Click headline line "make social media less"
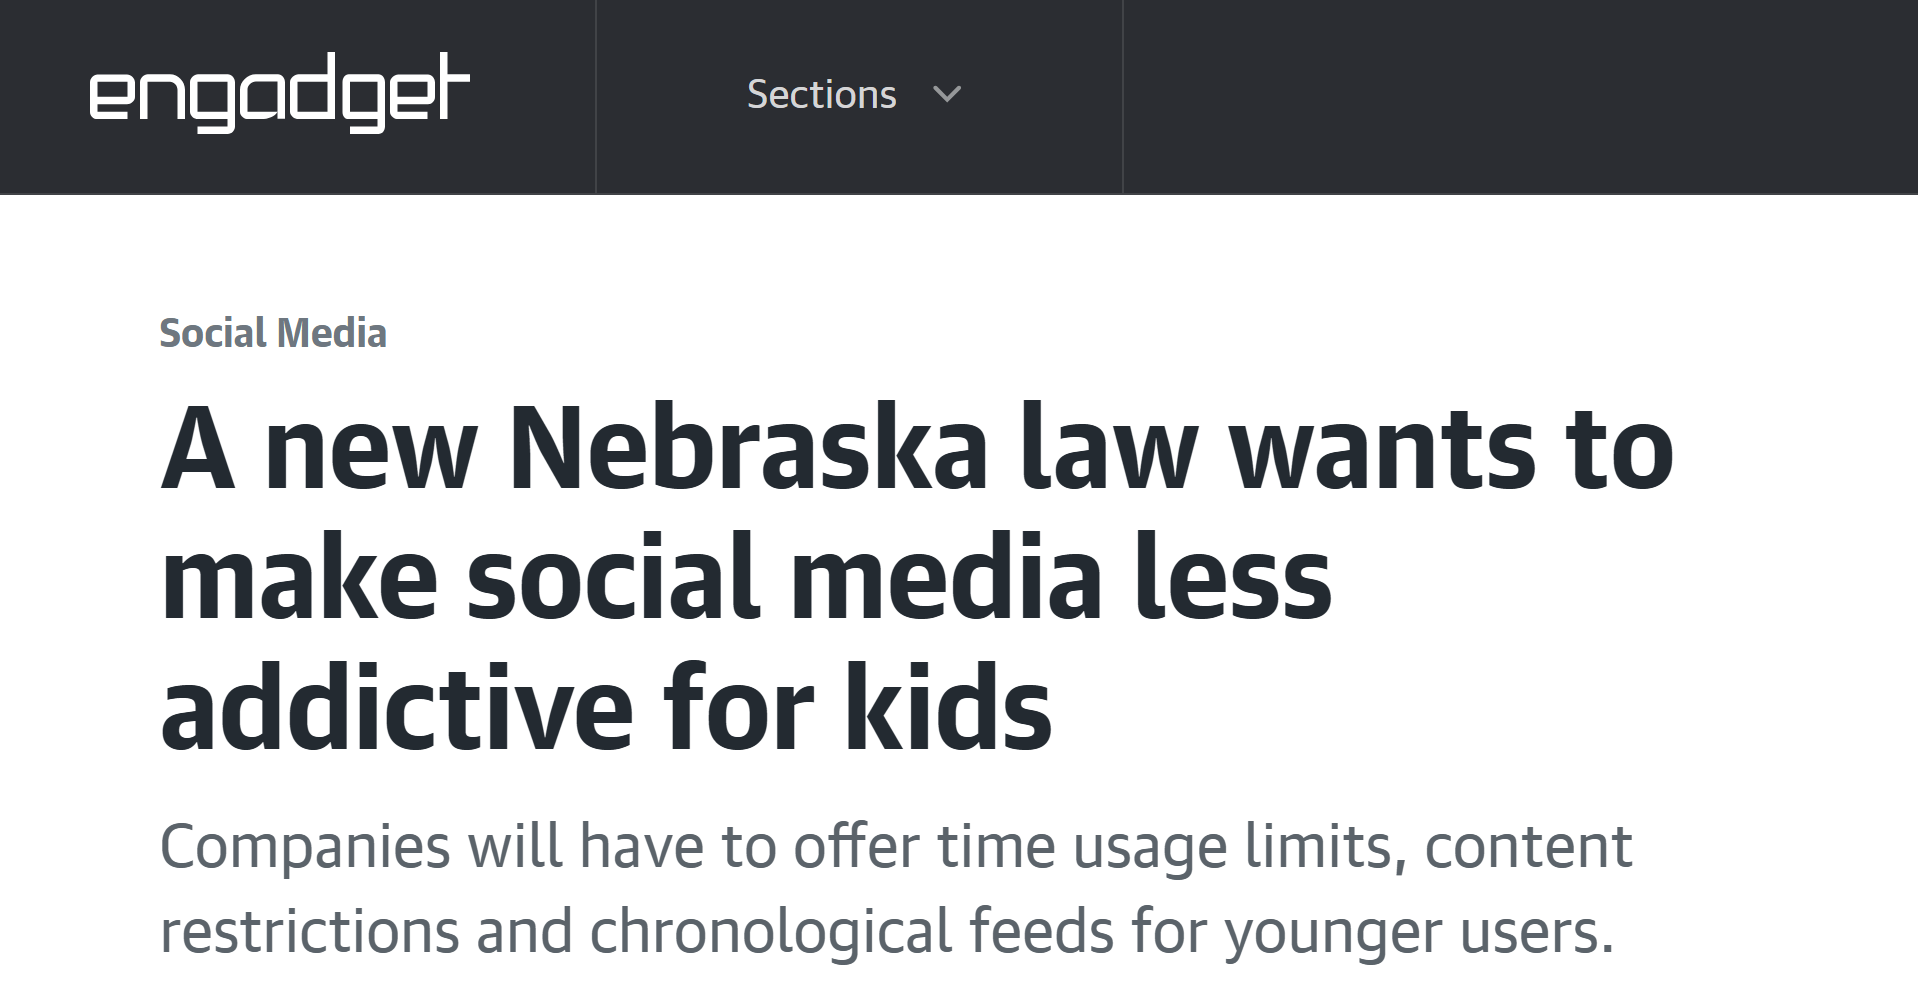1918x995 pixels. point(746,580)
